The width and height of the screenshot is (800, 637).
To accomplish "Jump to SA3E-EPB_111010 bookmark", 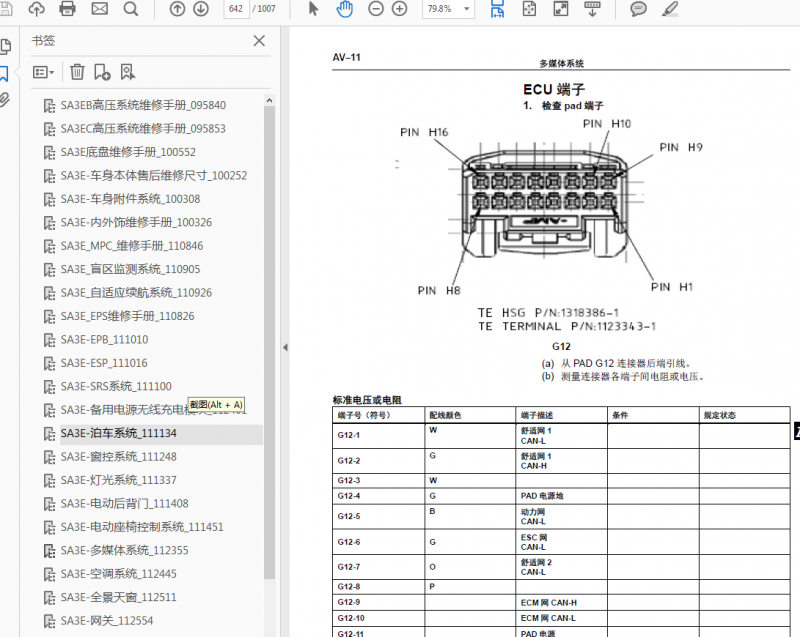I will (x=104, y=340).
